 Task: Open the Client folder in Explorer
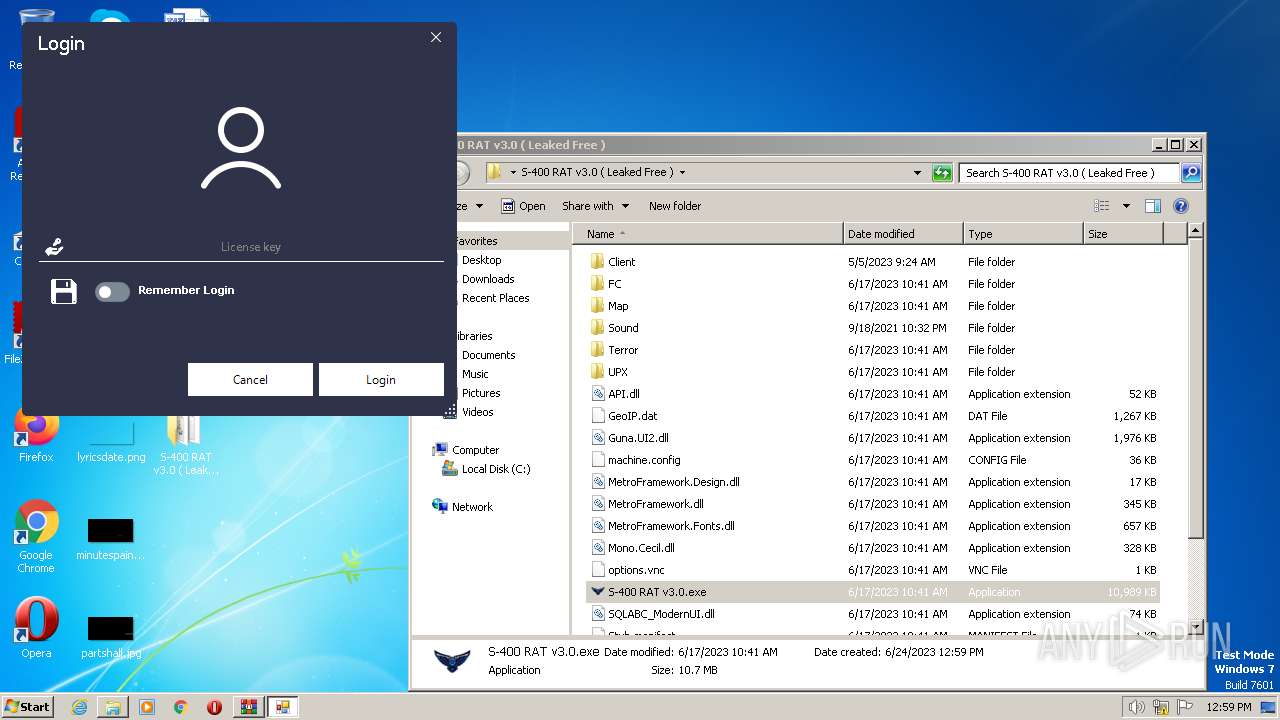click(x=621, y=262)
